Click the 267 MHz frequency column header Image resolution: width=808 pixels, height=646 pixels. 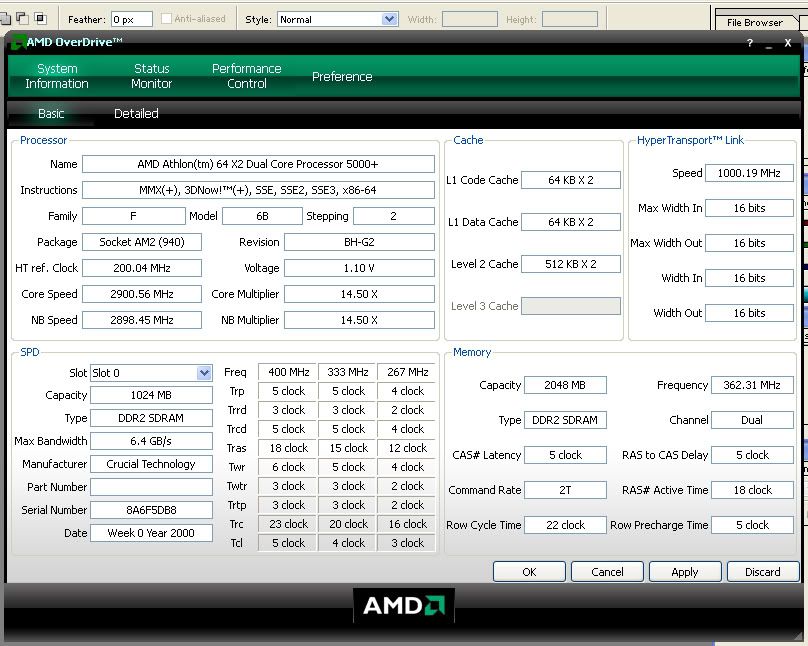tap(407, 372)
